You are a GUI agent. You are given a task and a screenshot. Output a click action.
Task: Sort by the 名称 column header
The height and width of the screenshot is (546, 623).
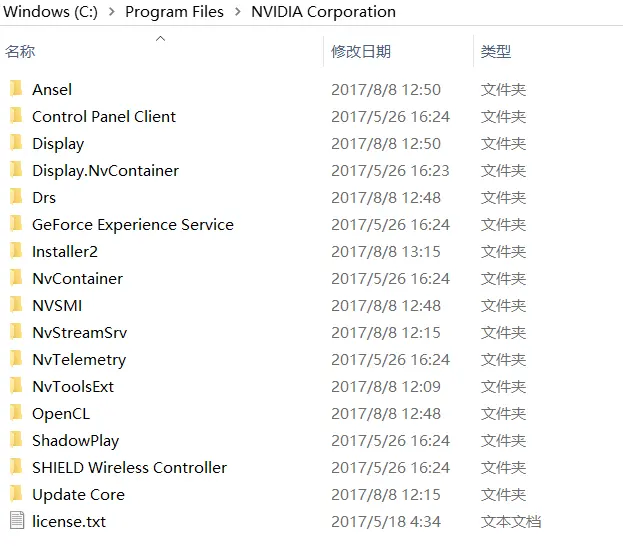[20, 52]
